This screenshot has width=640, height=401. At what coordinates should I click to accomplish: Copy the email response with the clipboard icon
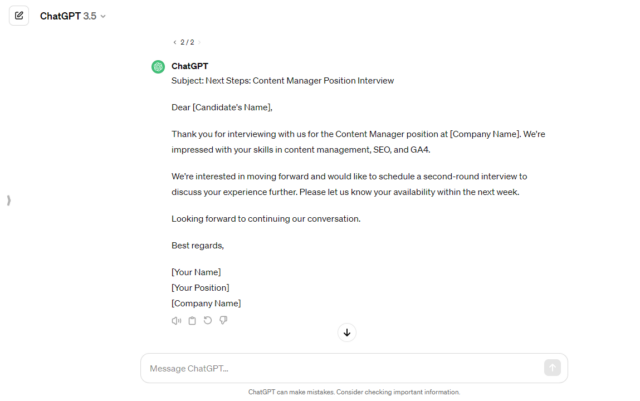click(x=192, y=321)
